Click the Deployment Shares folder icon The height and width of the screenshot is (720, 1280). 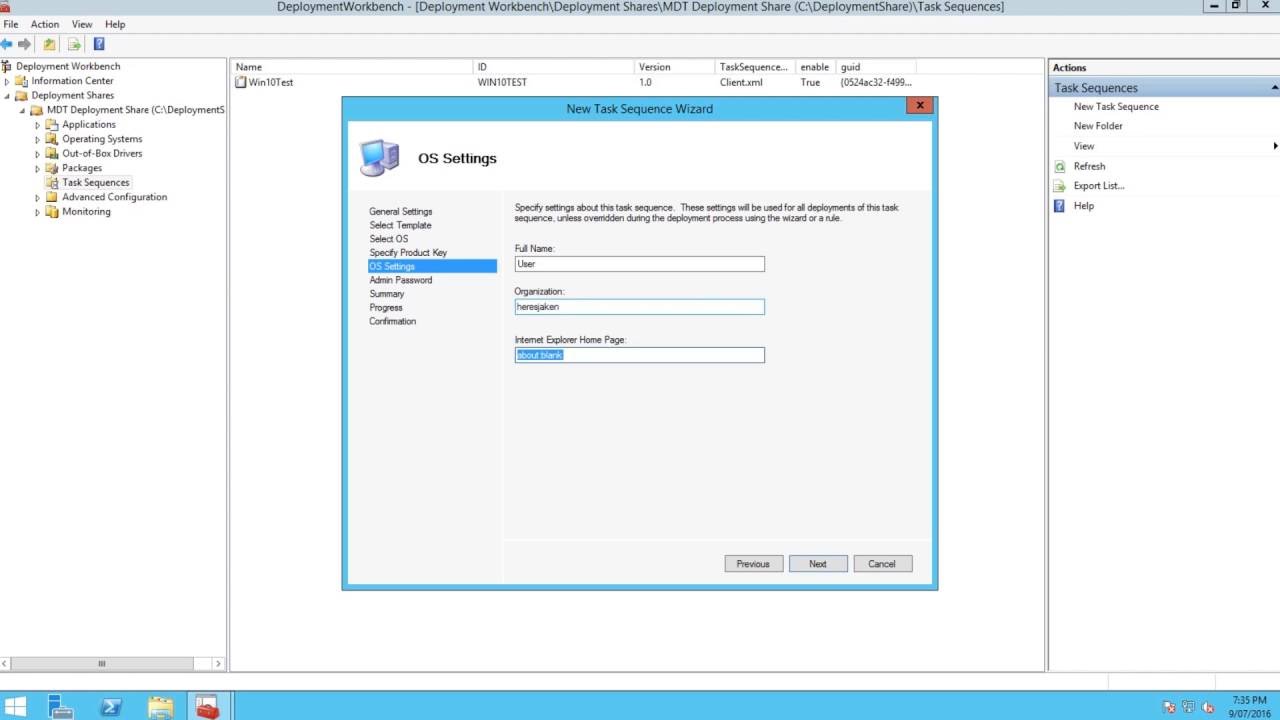[22, 95]
